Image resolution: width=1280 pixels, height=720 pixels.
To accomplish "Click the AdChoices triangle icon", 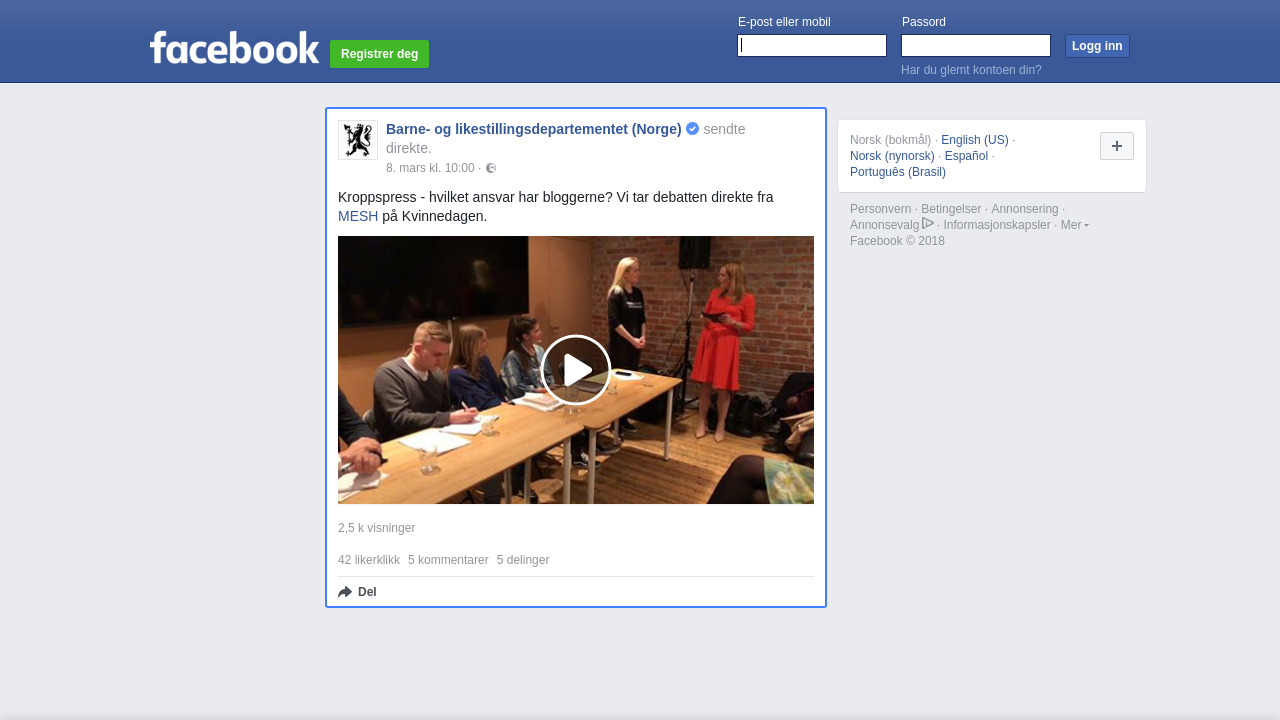I will [928, 224].
